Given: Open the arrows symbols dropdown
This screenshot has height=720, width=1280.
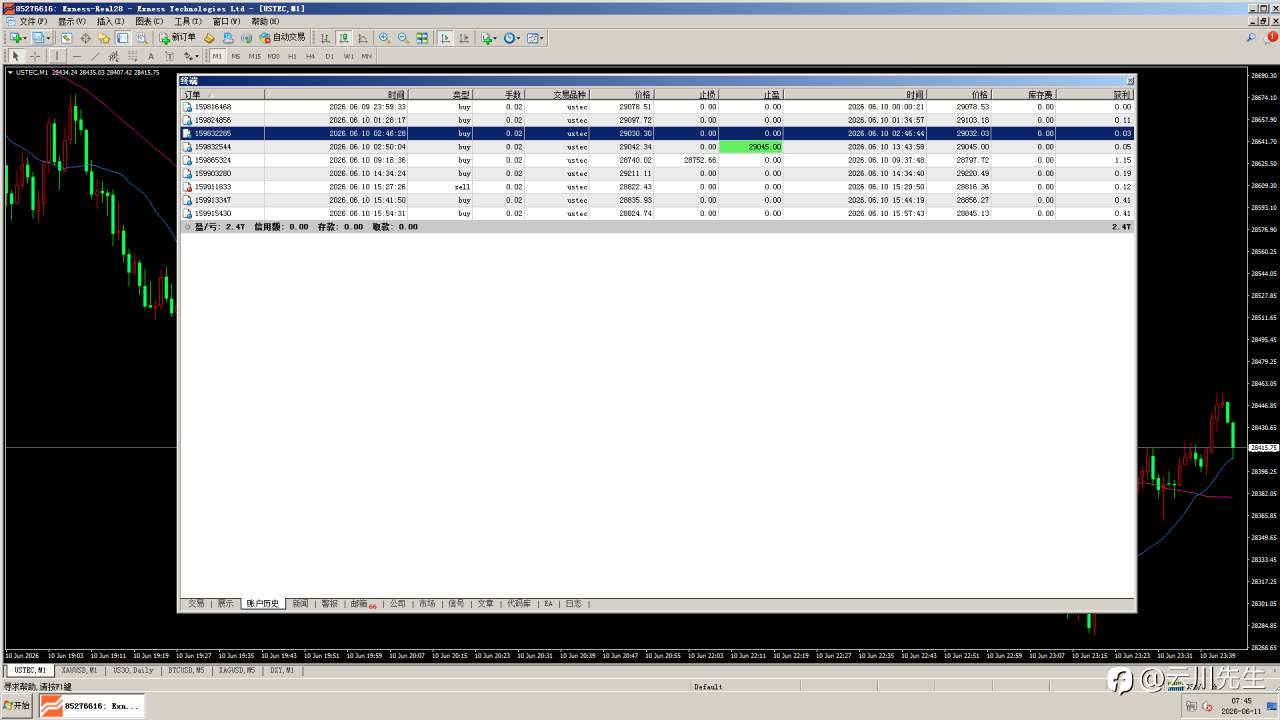Looking at the screenshot, I should (191, 56).
